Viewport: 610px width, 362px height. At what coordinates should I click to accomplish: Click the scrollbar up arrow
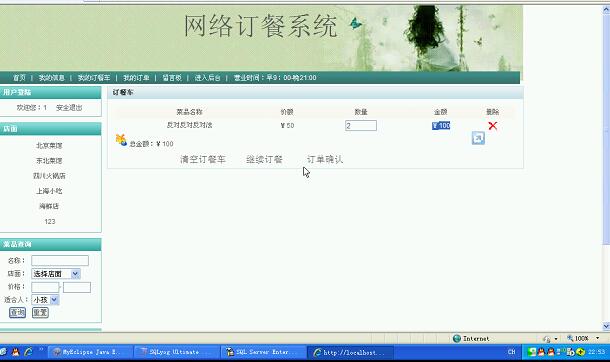tap(606, 10)
